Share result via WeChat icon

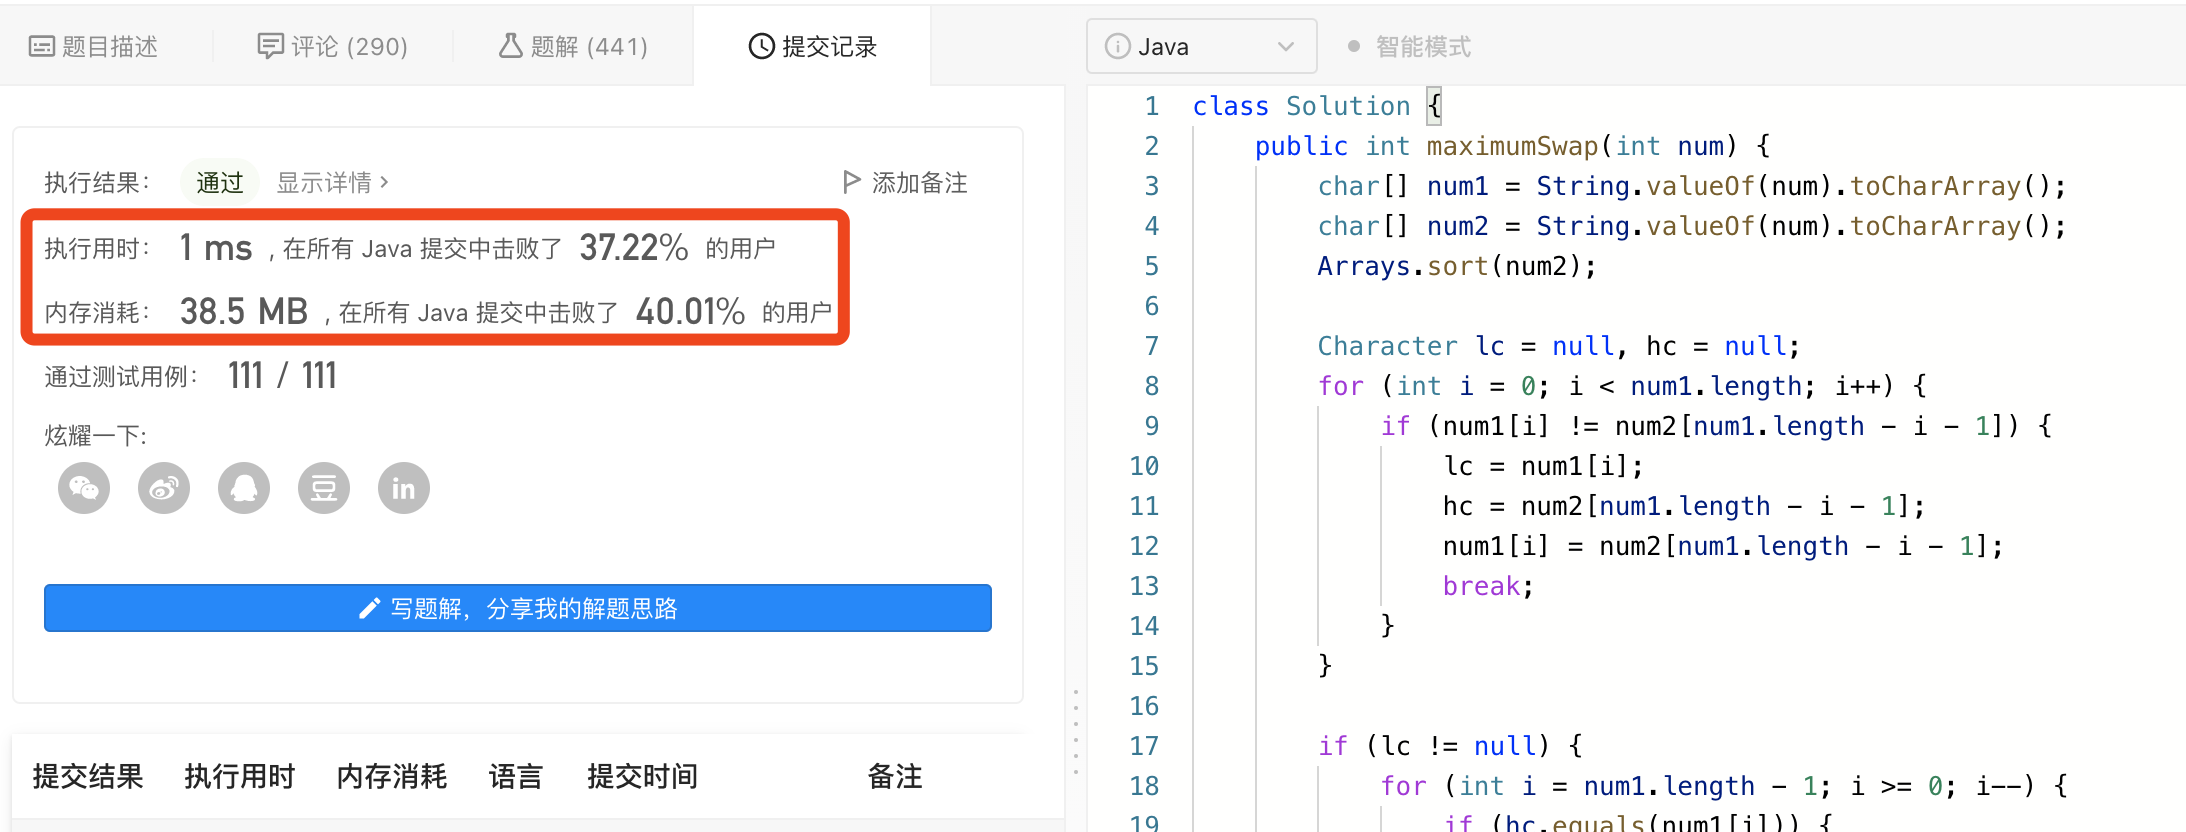tap(84, 488)
